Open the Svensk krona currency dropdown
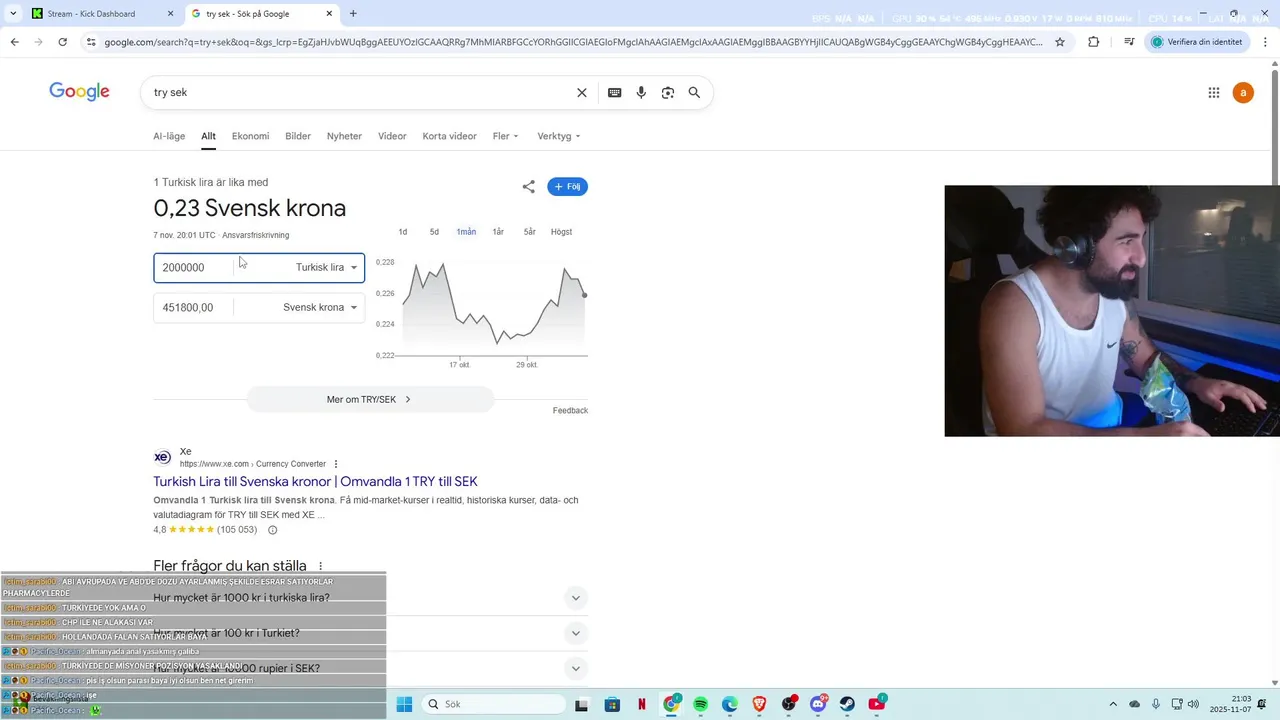 pos(320,307)
